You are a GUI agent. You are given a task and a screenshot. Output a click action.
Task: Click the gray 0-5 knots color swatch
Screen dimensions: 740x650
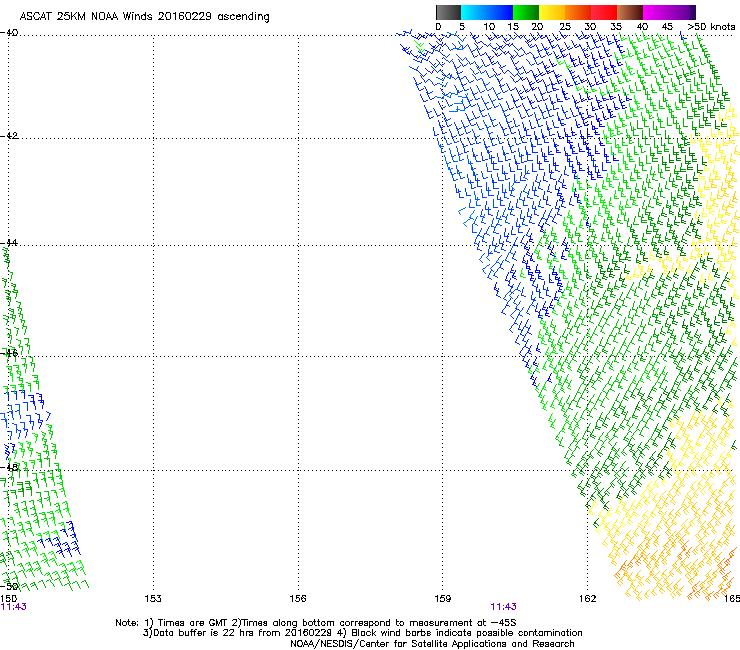click(448, 12)
